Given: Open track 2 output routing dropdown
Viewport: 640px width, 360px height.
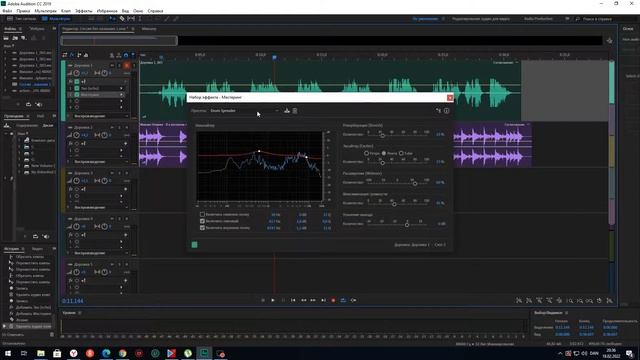Looking at the screenshot, I should [100, 162].
